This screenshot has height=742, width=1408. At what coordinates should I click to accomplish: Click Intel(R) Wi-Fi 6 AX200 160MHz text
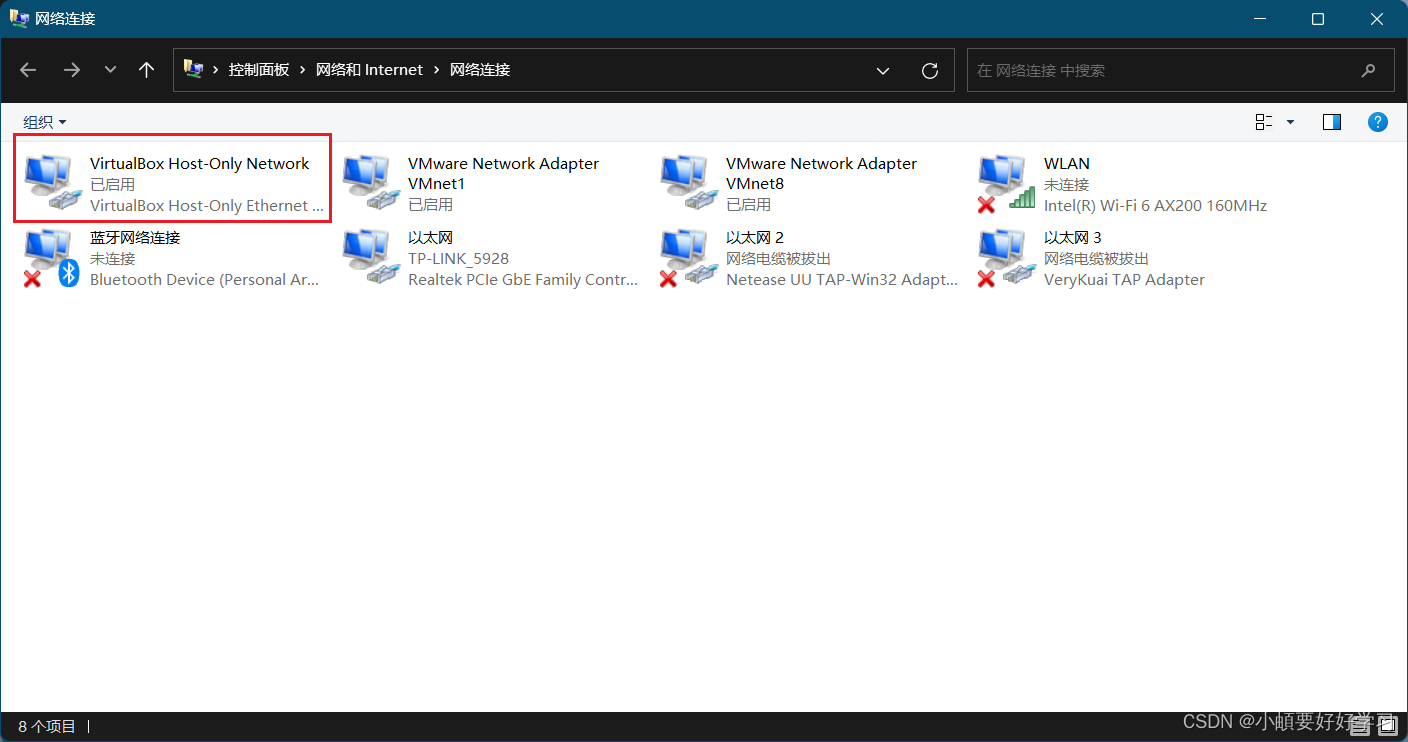(x=1155, y=206)
